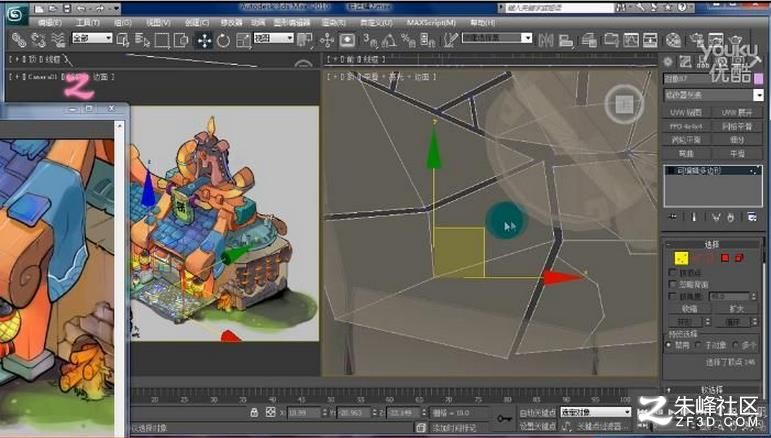
Task: Click the Mirror tool icon
Action: coord(546,40)
